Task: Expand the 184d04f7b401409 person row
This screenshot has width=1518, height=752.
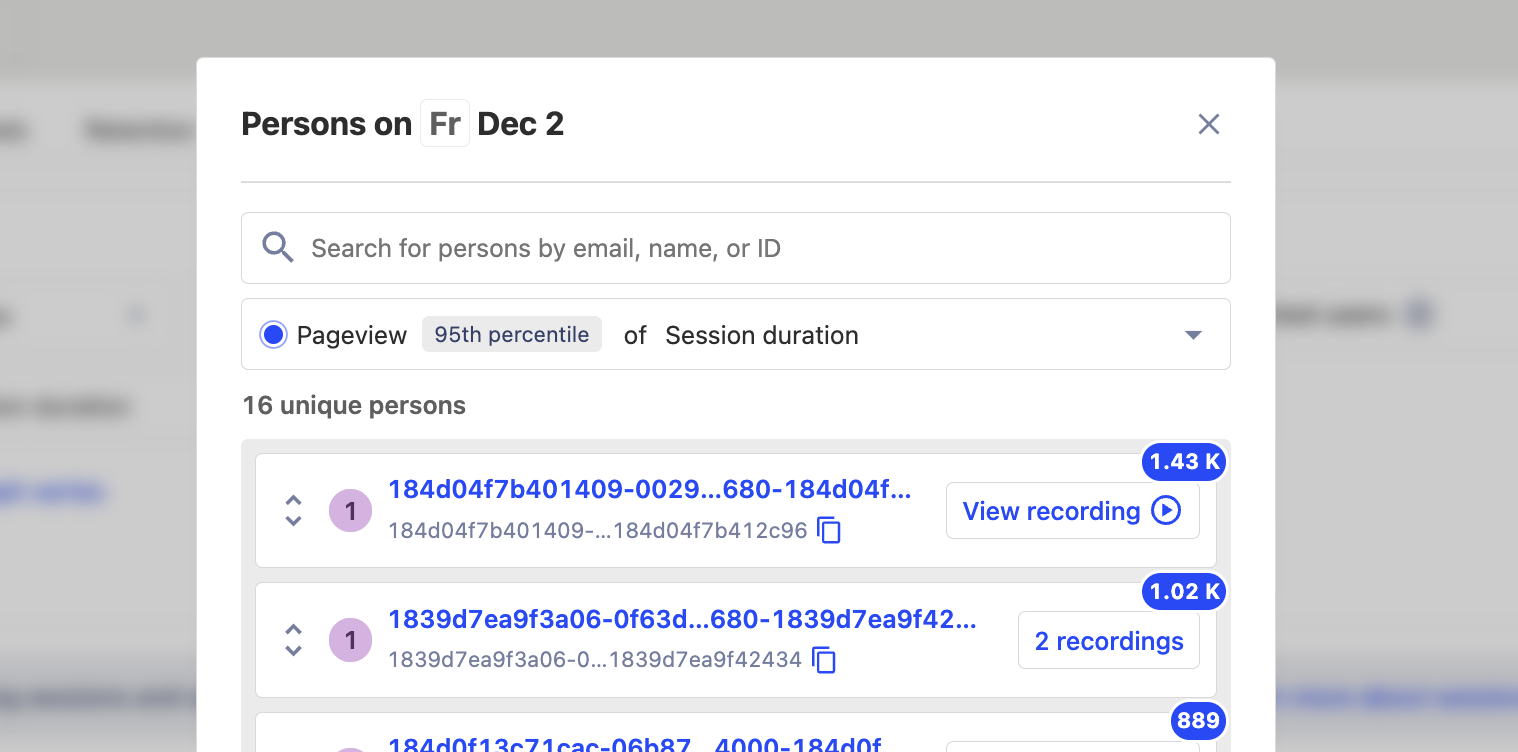Action: coord(293,511)
